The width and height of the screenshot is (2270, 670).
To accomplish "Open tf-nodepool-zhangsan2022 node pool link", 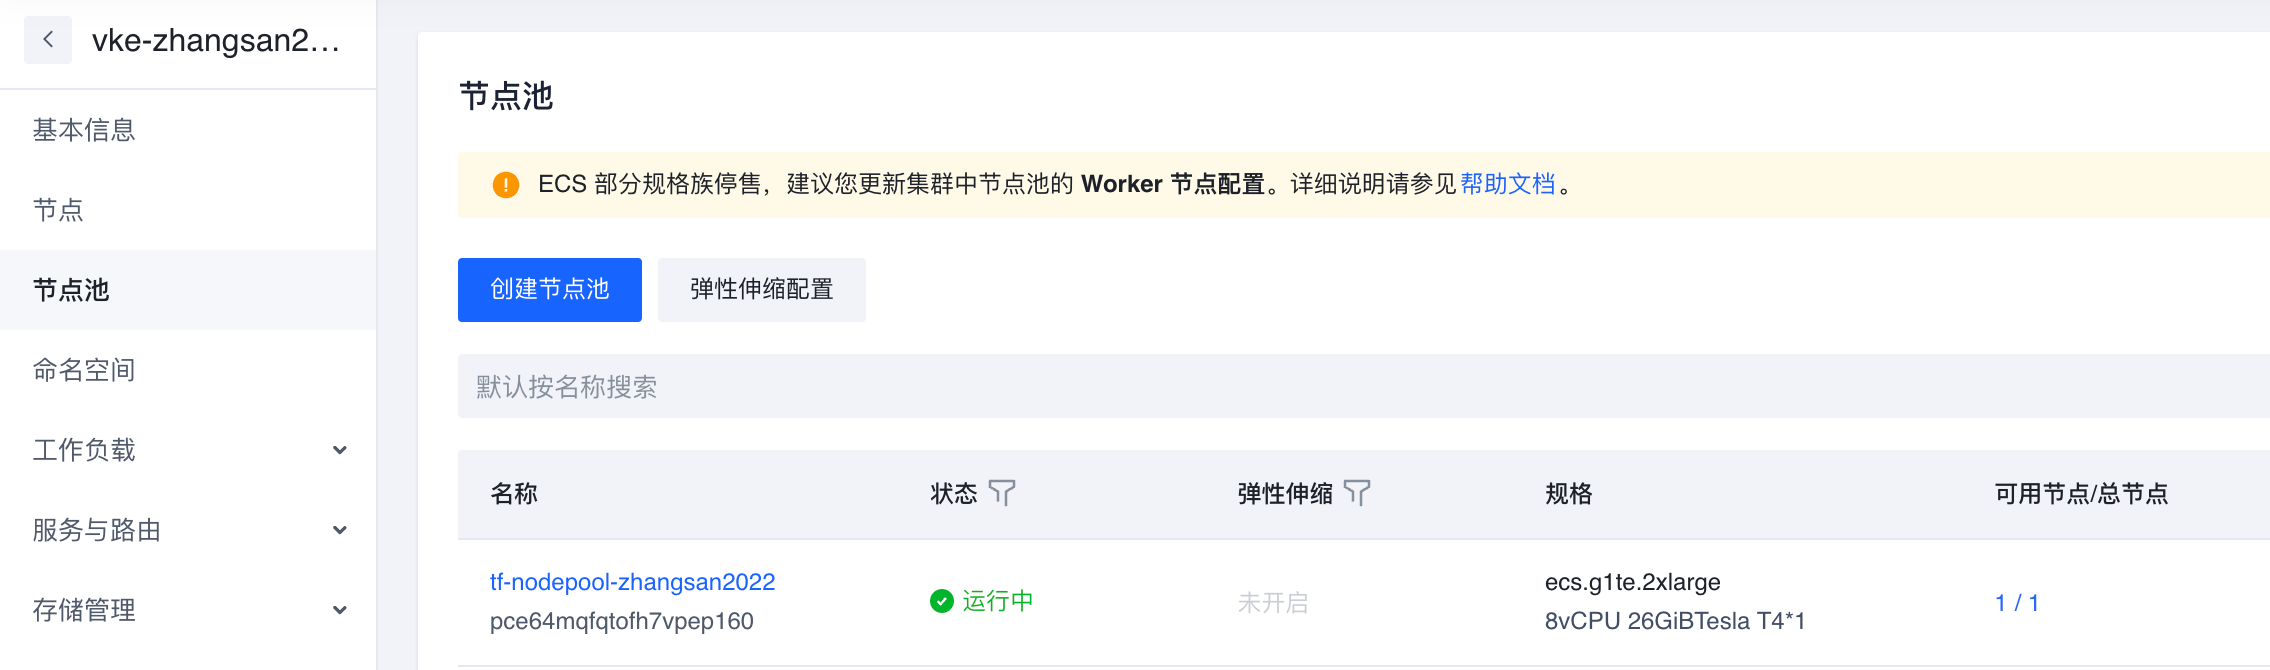I will (x=632, y=582).
